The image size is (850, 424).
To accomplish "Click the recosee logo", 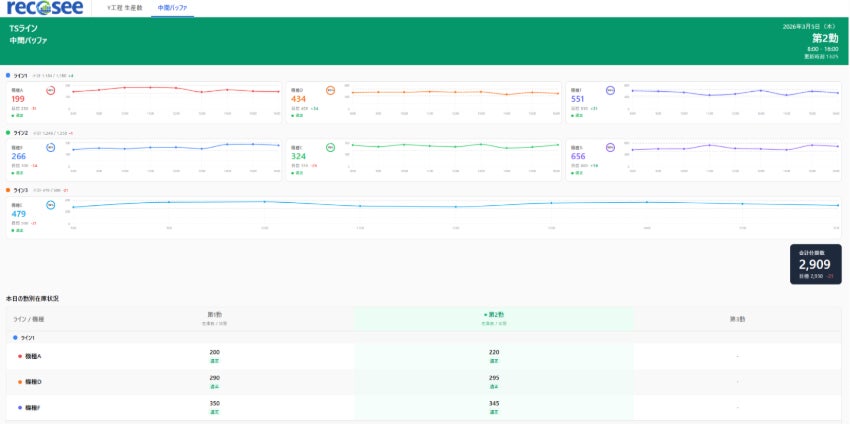I will (x=45, y=8).
